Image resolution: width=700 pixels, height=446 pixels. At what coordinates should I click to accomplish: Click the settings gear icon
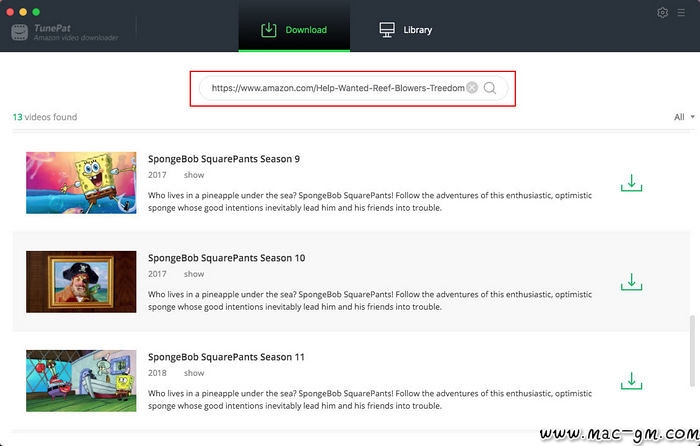coord(662,13)
